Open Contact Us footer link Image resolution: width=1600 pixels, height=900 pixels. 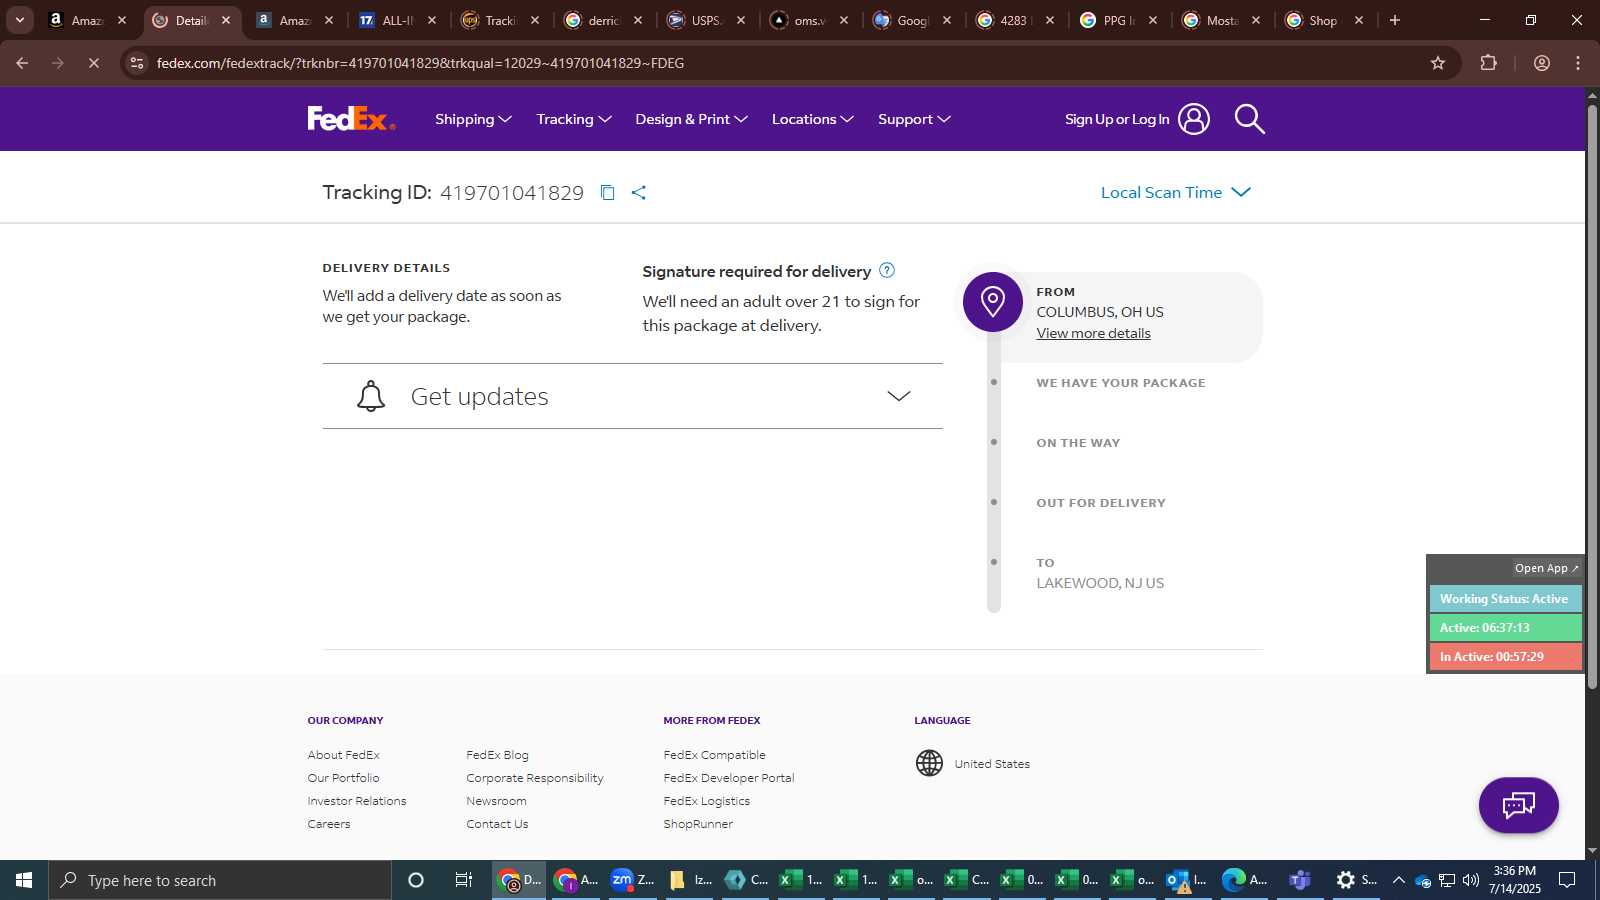tap(497, 824)
